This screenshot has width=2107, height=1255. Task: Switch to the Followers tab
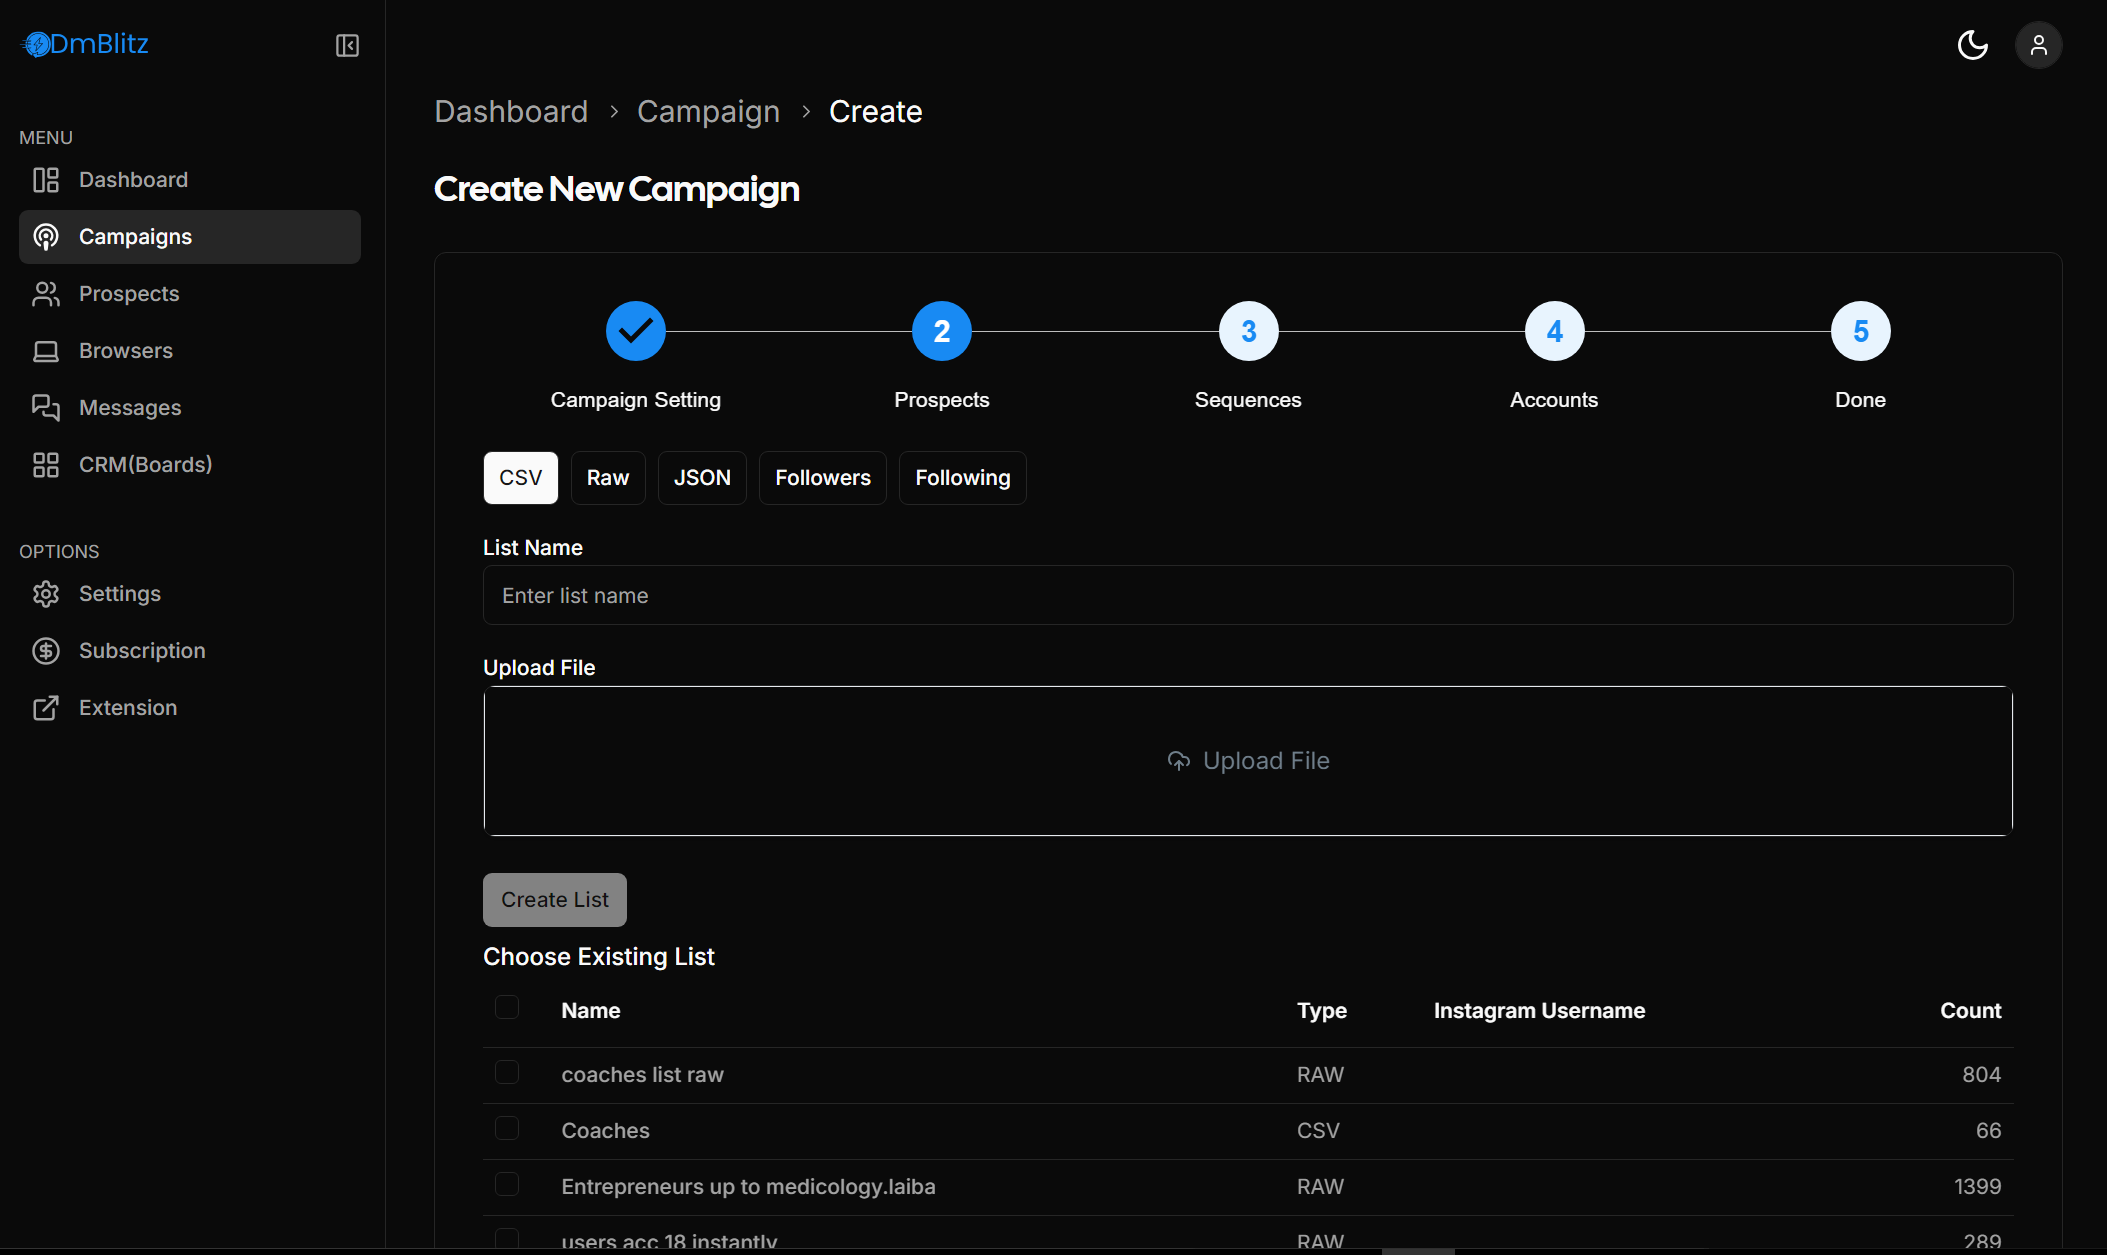click(823, 478)
